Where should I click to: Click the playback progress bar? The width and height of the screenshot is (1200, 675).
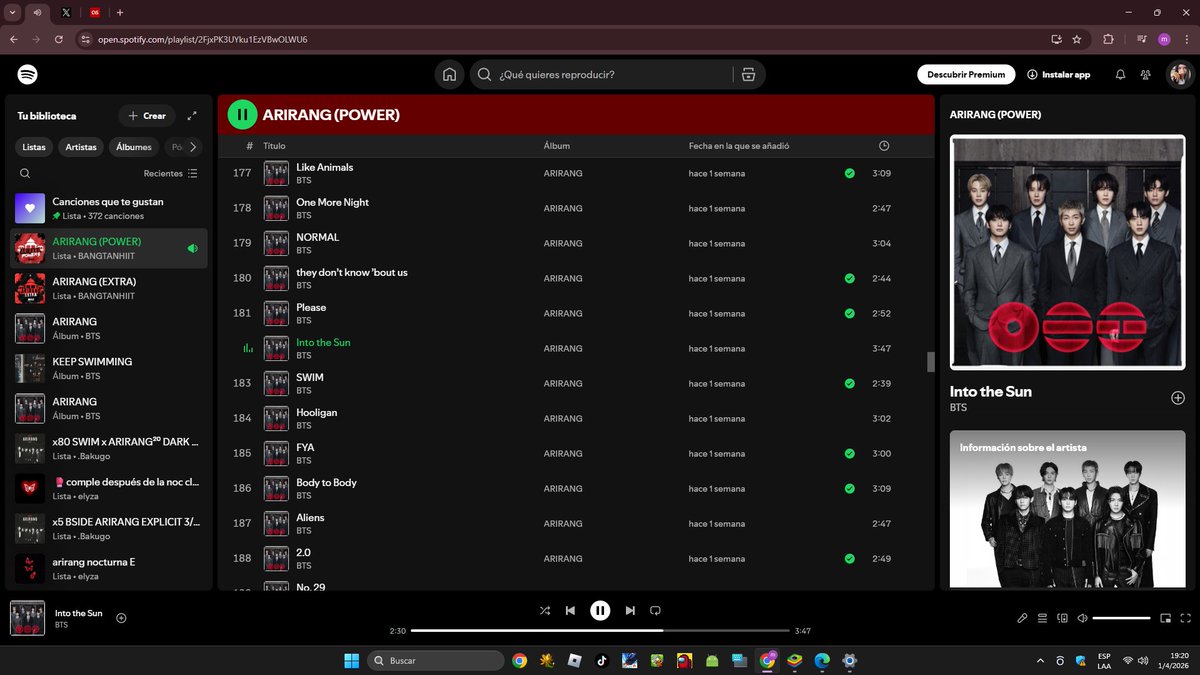click(x=600, y=631)
